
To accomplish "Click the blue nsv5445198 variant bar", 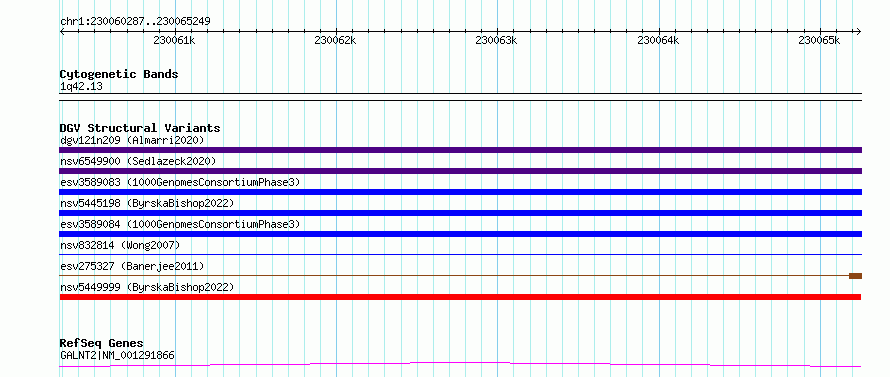I will pyautogui.click(x=461, y=213).
